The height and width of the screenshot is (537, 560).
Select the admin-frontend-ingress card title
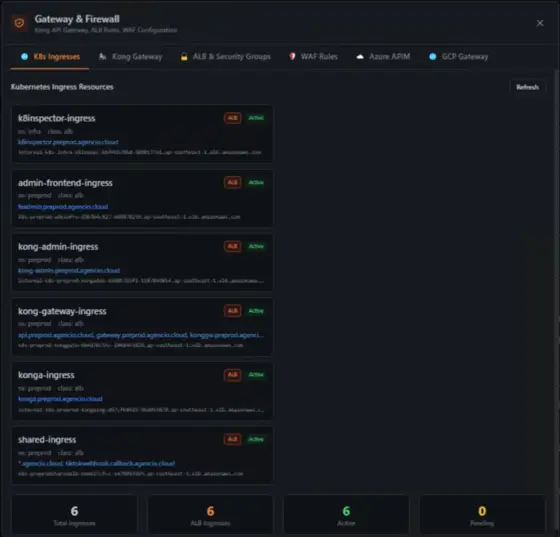(x=65, y=183)
